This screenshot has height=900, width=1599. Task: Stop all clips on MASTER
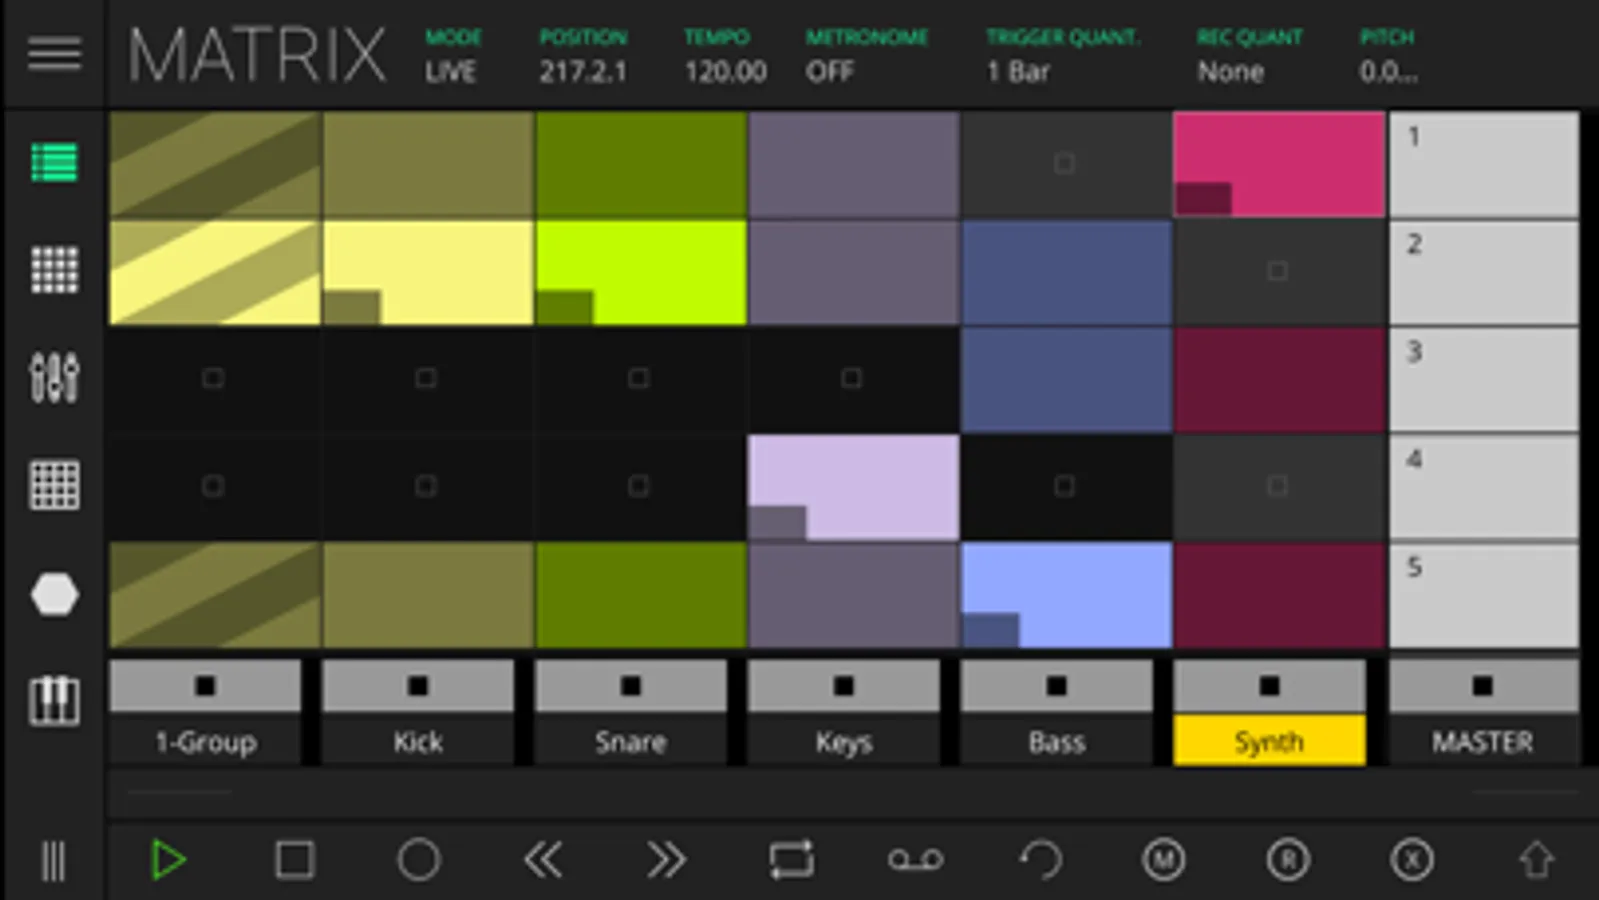click(1484, 686)
